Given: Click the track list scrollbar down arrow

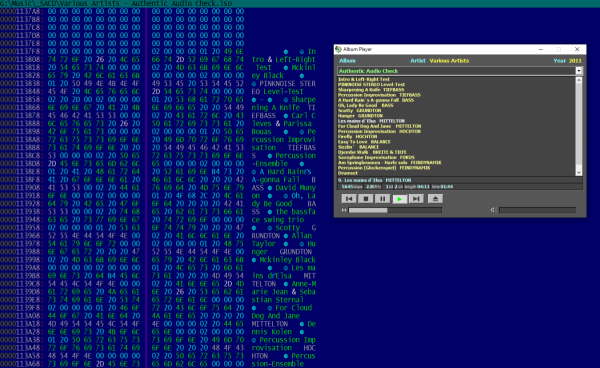Looking at the screenshot, I should (579, 173).
